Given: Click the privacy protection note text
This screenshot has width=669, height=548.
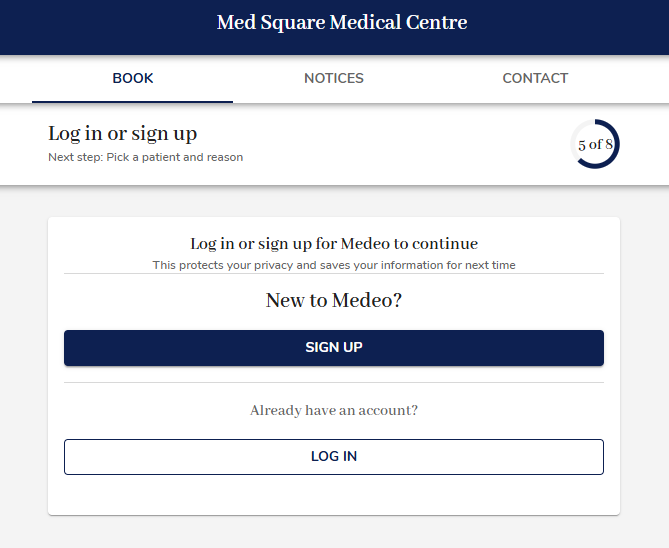Looking at the screenshot, I should click(334, 265).
